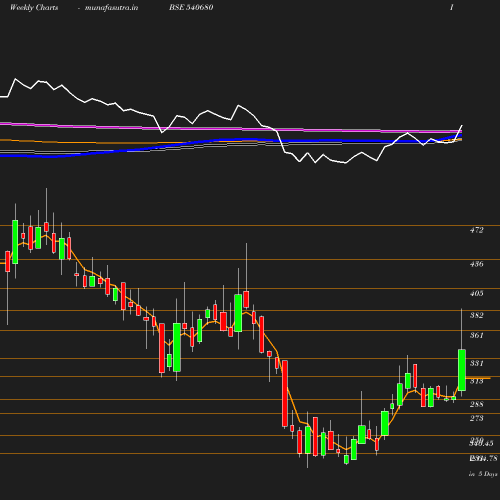Image resolution: width=500 pixels, height=500 pixels.
Task: Click the 436 price level label
Action: 476,264
